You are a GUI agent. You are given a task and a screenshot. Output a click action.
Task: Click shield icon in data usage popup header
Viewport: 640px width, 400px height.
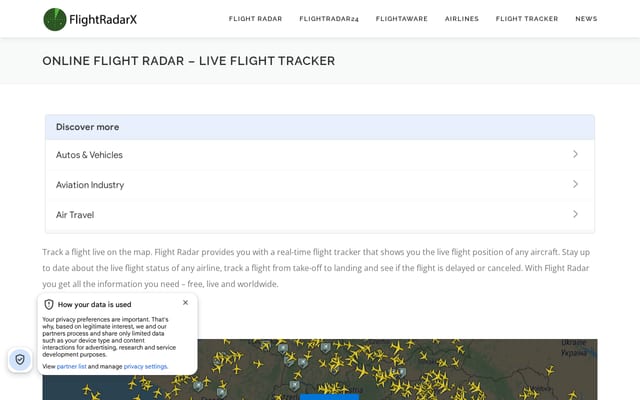pos(49,304)
